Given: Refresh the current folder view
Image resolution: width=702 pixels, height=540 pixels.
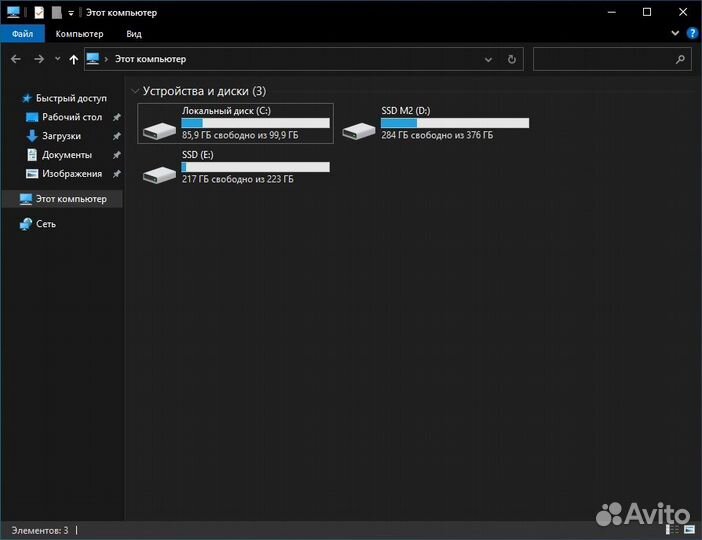Looking at the screenshot, I should click(x=512, y=59).
